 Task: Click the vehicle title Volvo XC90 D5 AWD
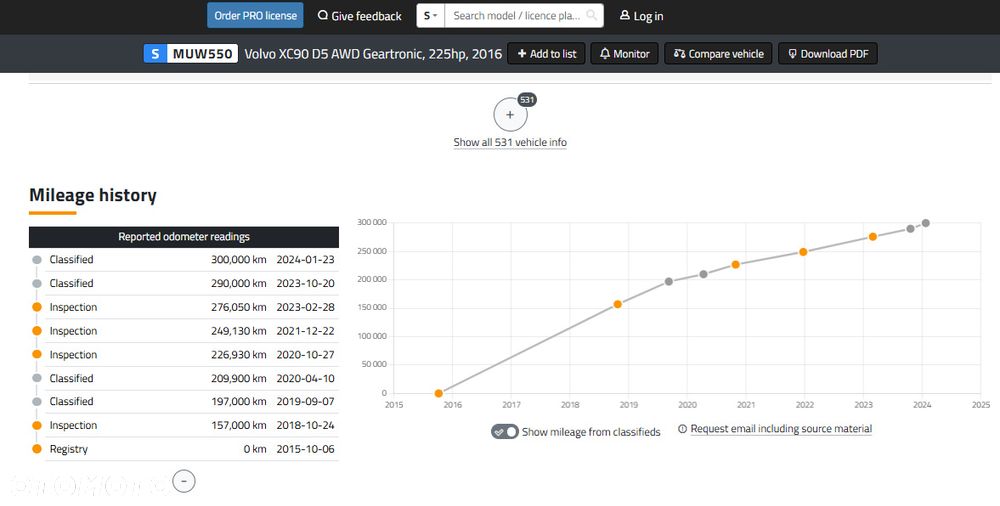(373, 54)
